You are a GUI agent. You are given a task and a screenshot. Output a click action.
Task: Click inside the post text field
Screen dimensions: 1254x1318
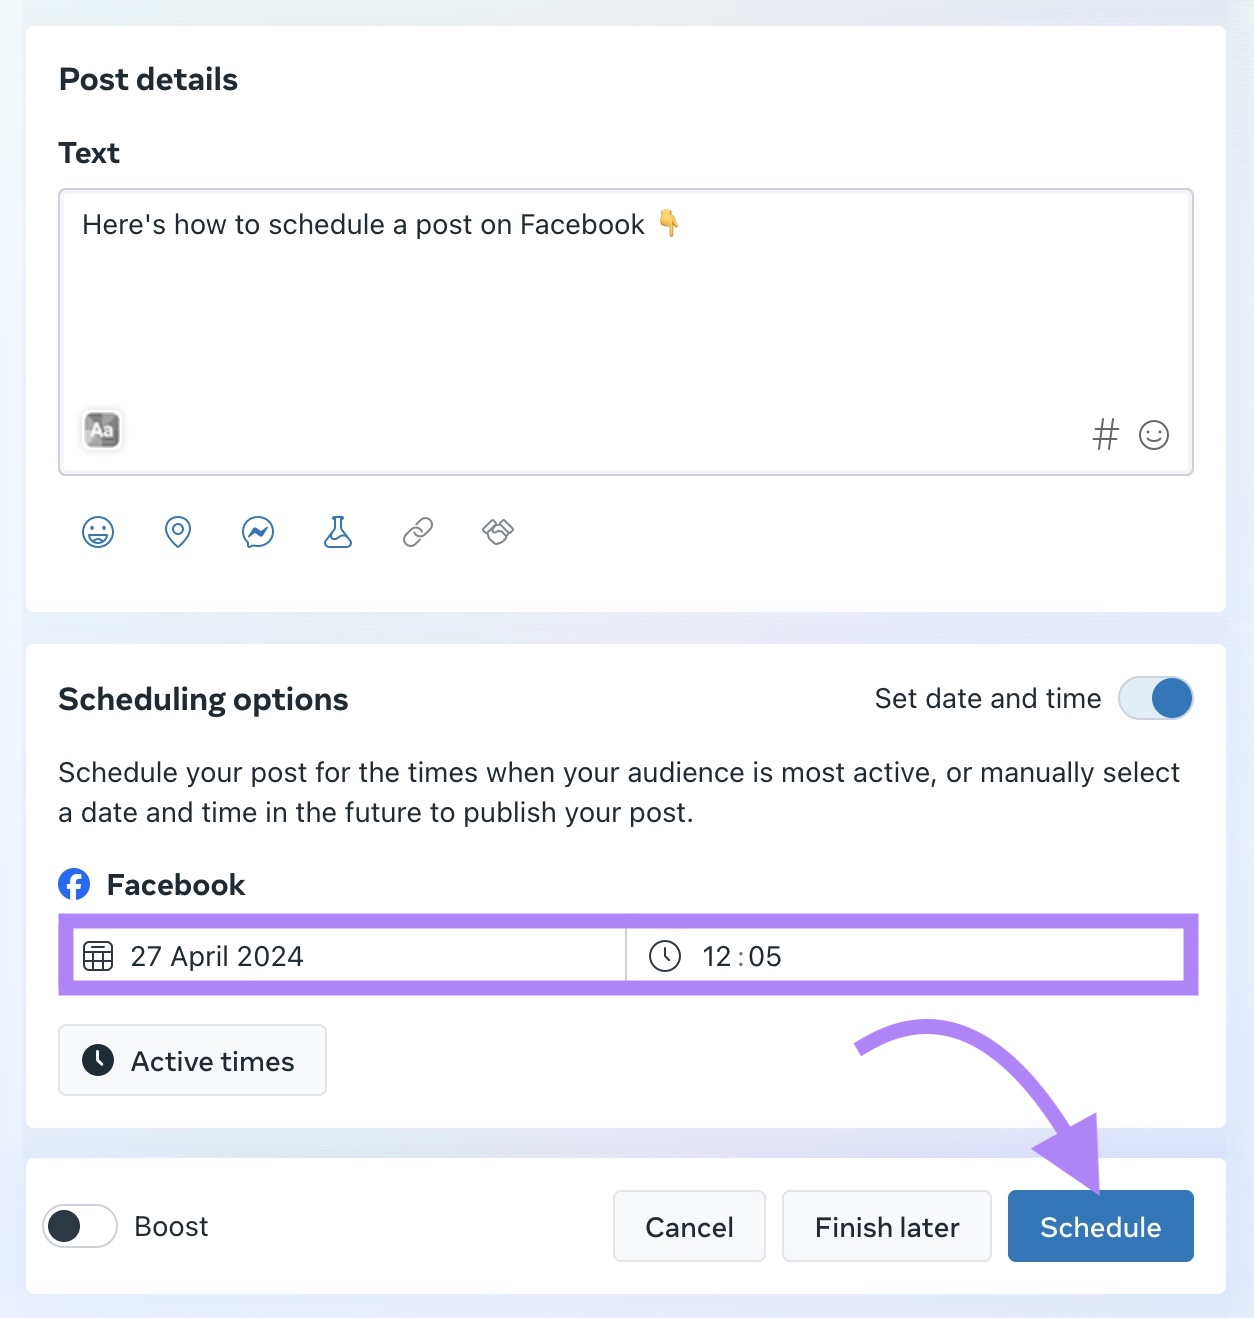click(626, 320)
